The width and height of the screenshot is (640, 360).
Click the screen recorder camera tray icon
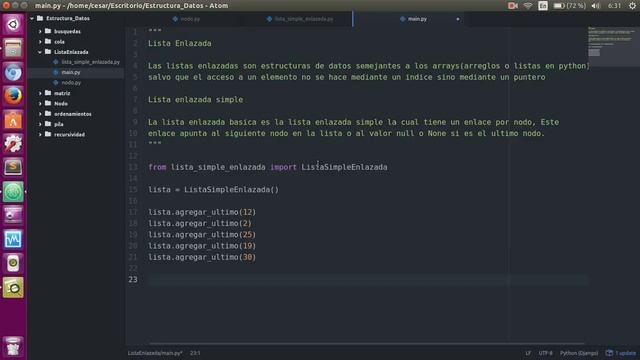pyautogui.click(x=513, y=6)
